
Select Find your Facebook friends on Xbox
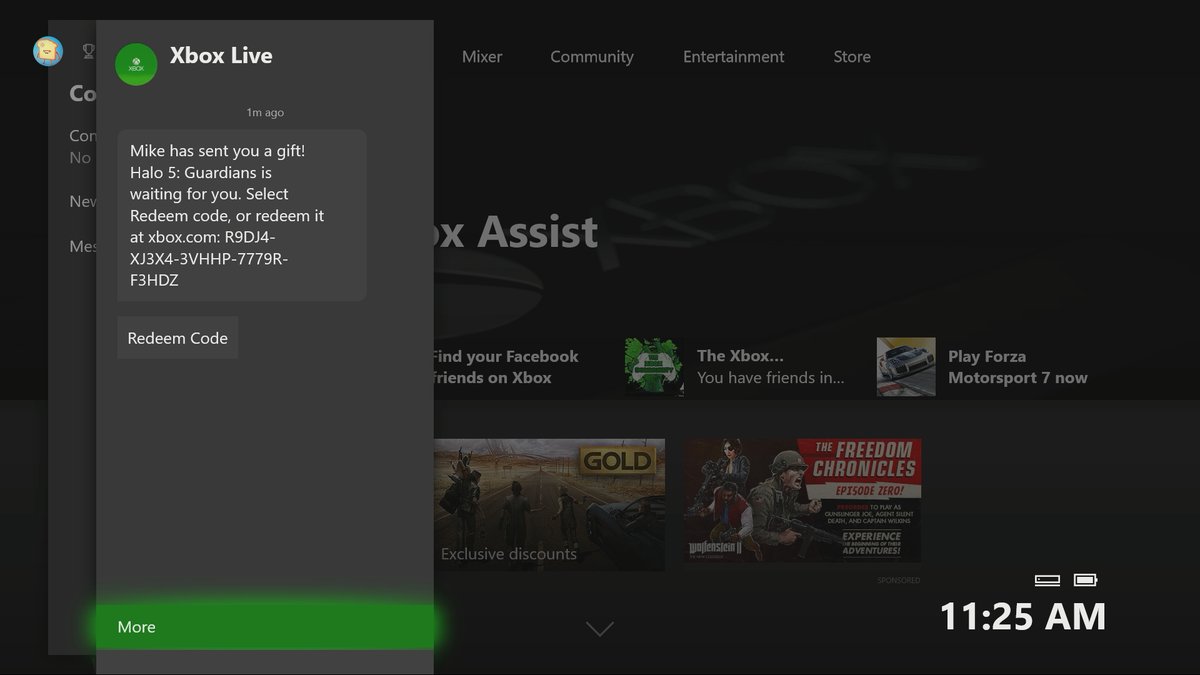tap(505, 367)
